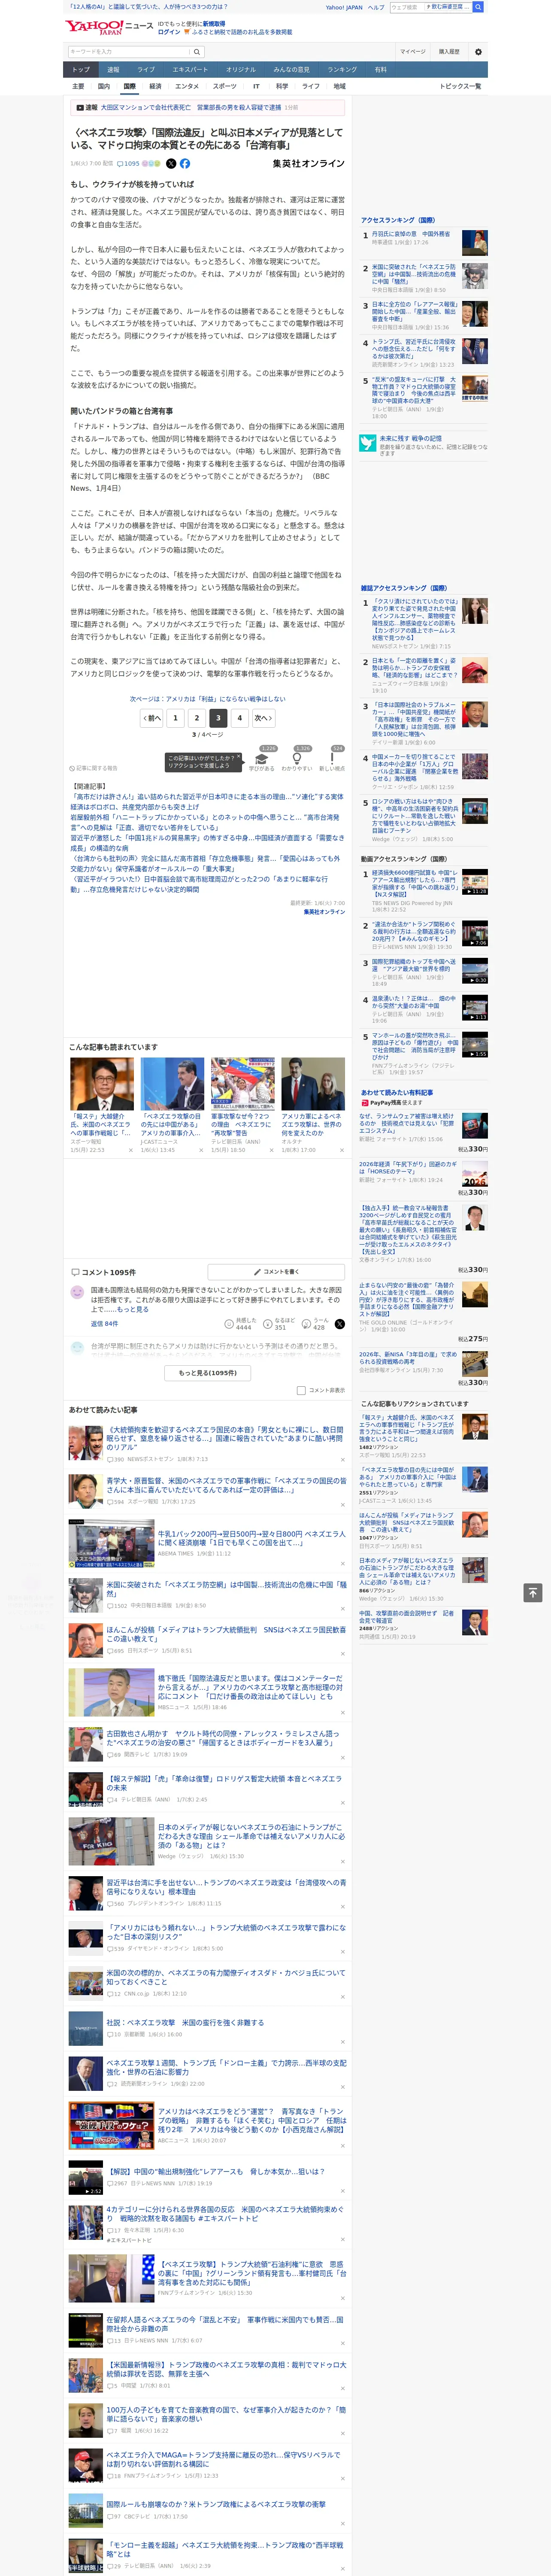Image resolution: width=551 pixels, height=2576 pixels.
Task: Select the みんなの意見 tab
Action: pos(291,70)
